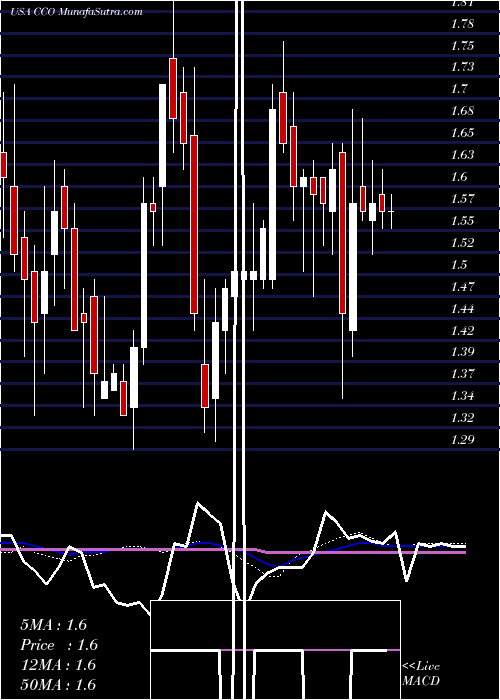
Task: Select the 1.7 price axis label
Action: tap(458, 89)
